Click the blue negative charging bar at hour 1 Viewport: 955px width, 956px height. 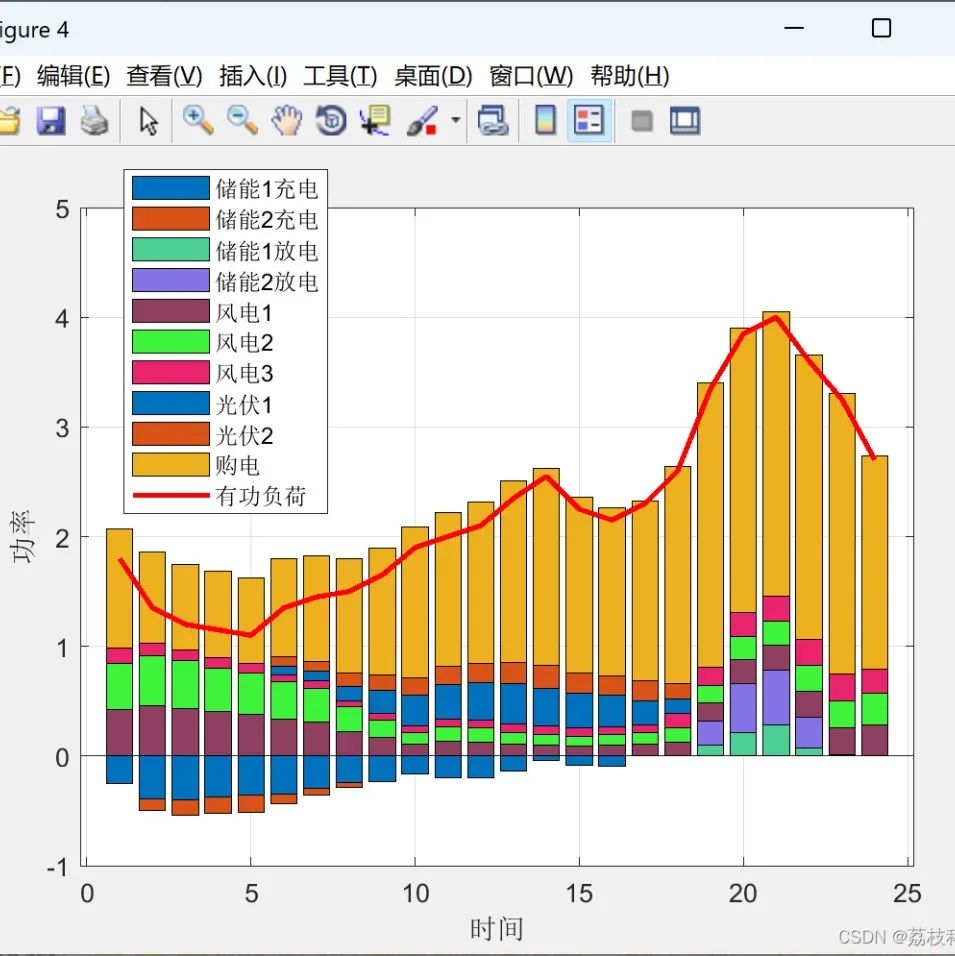[120, 769]
